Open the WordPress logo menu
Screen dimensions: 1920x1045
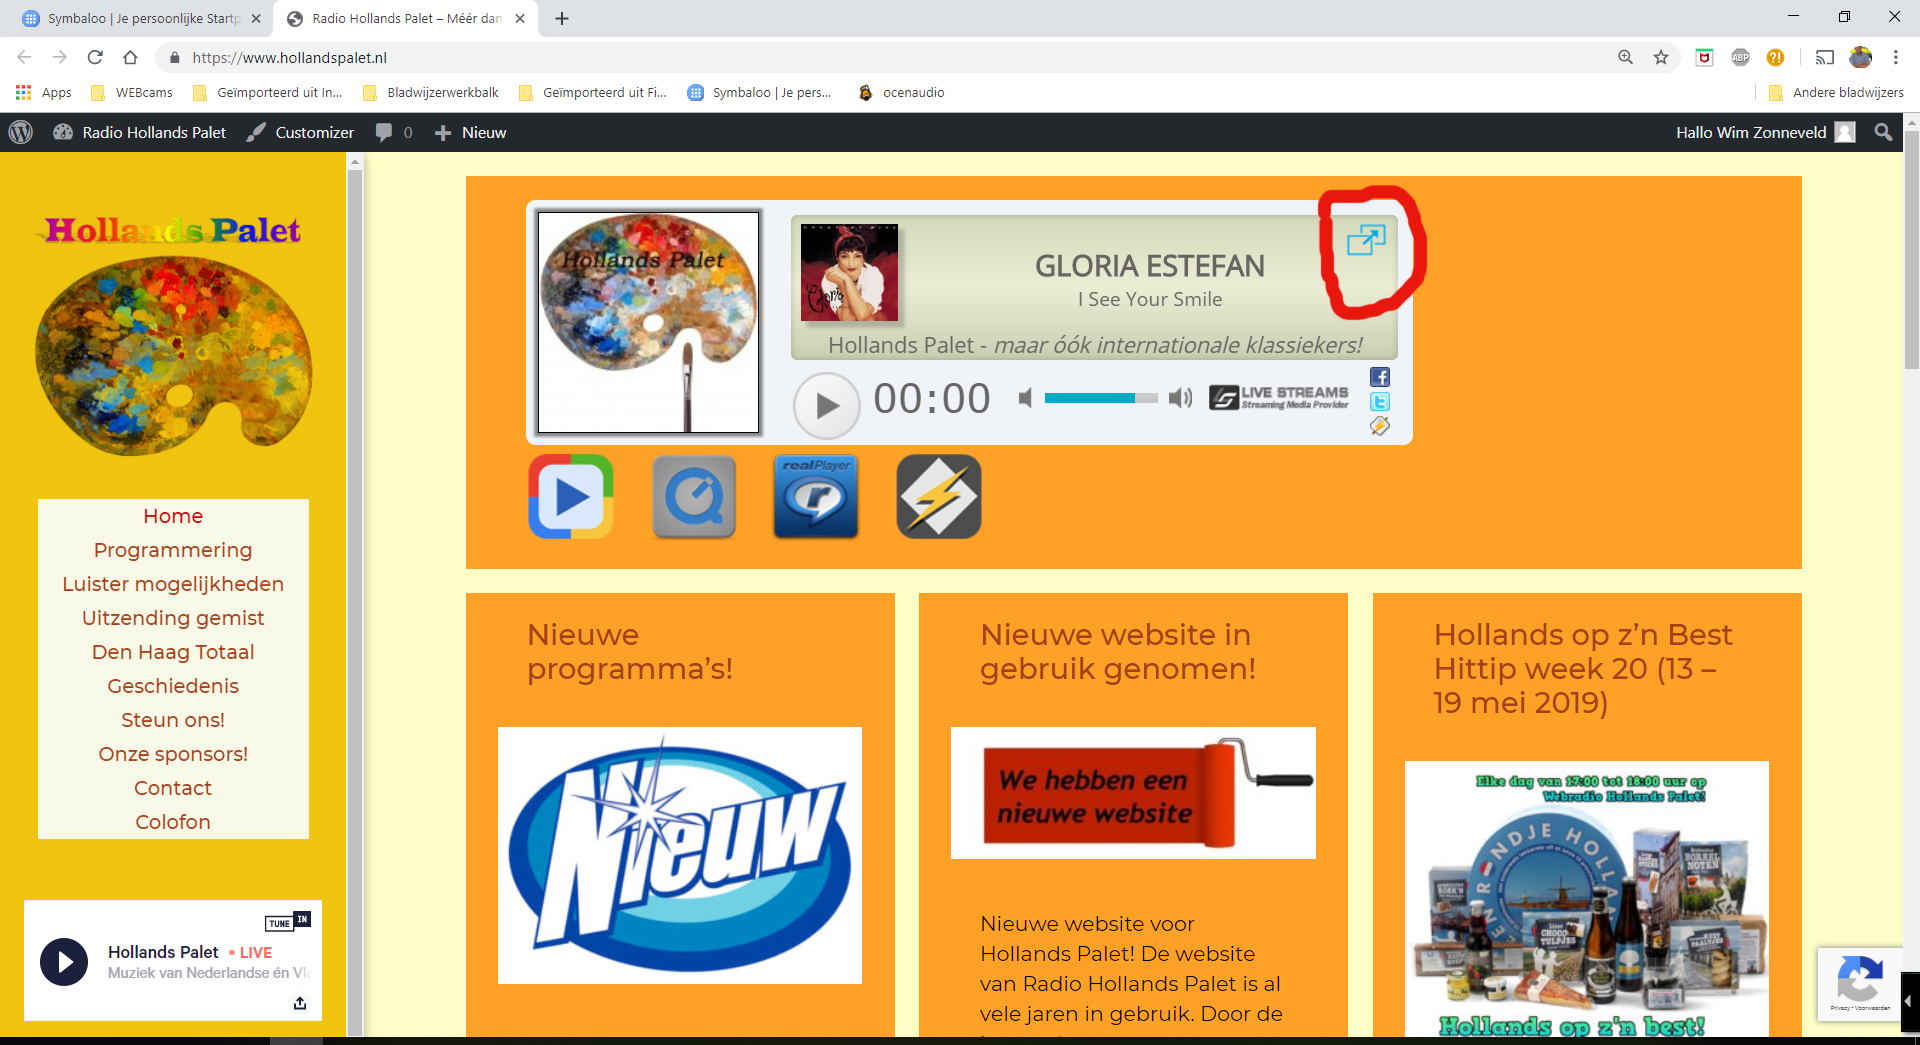20,132
